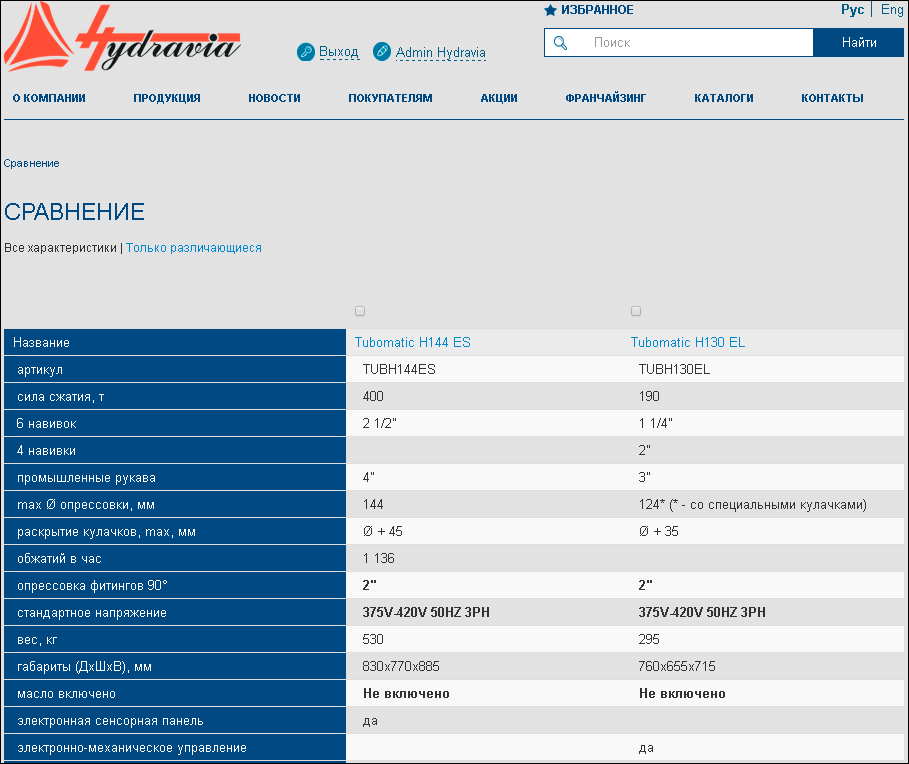Click the 295 weight value
The image size is (909, 764).
pos(649,639)
